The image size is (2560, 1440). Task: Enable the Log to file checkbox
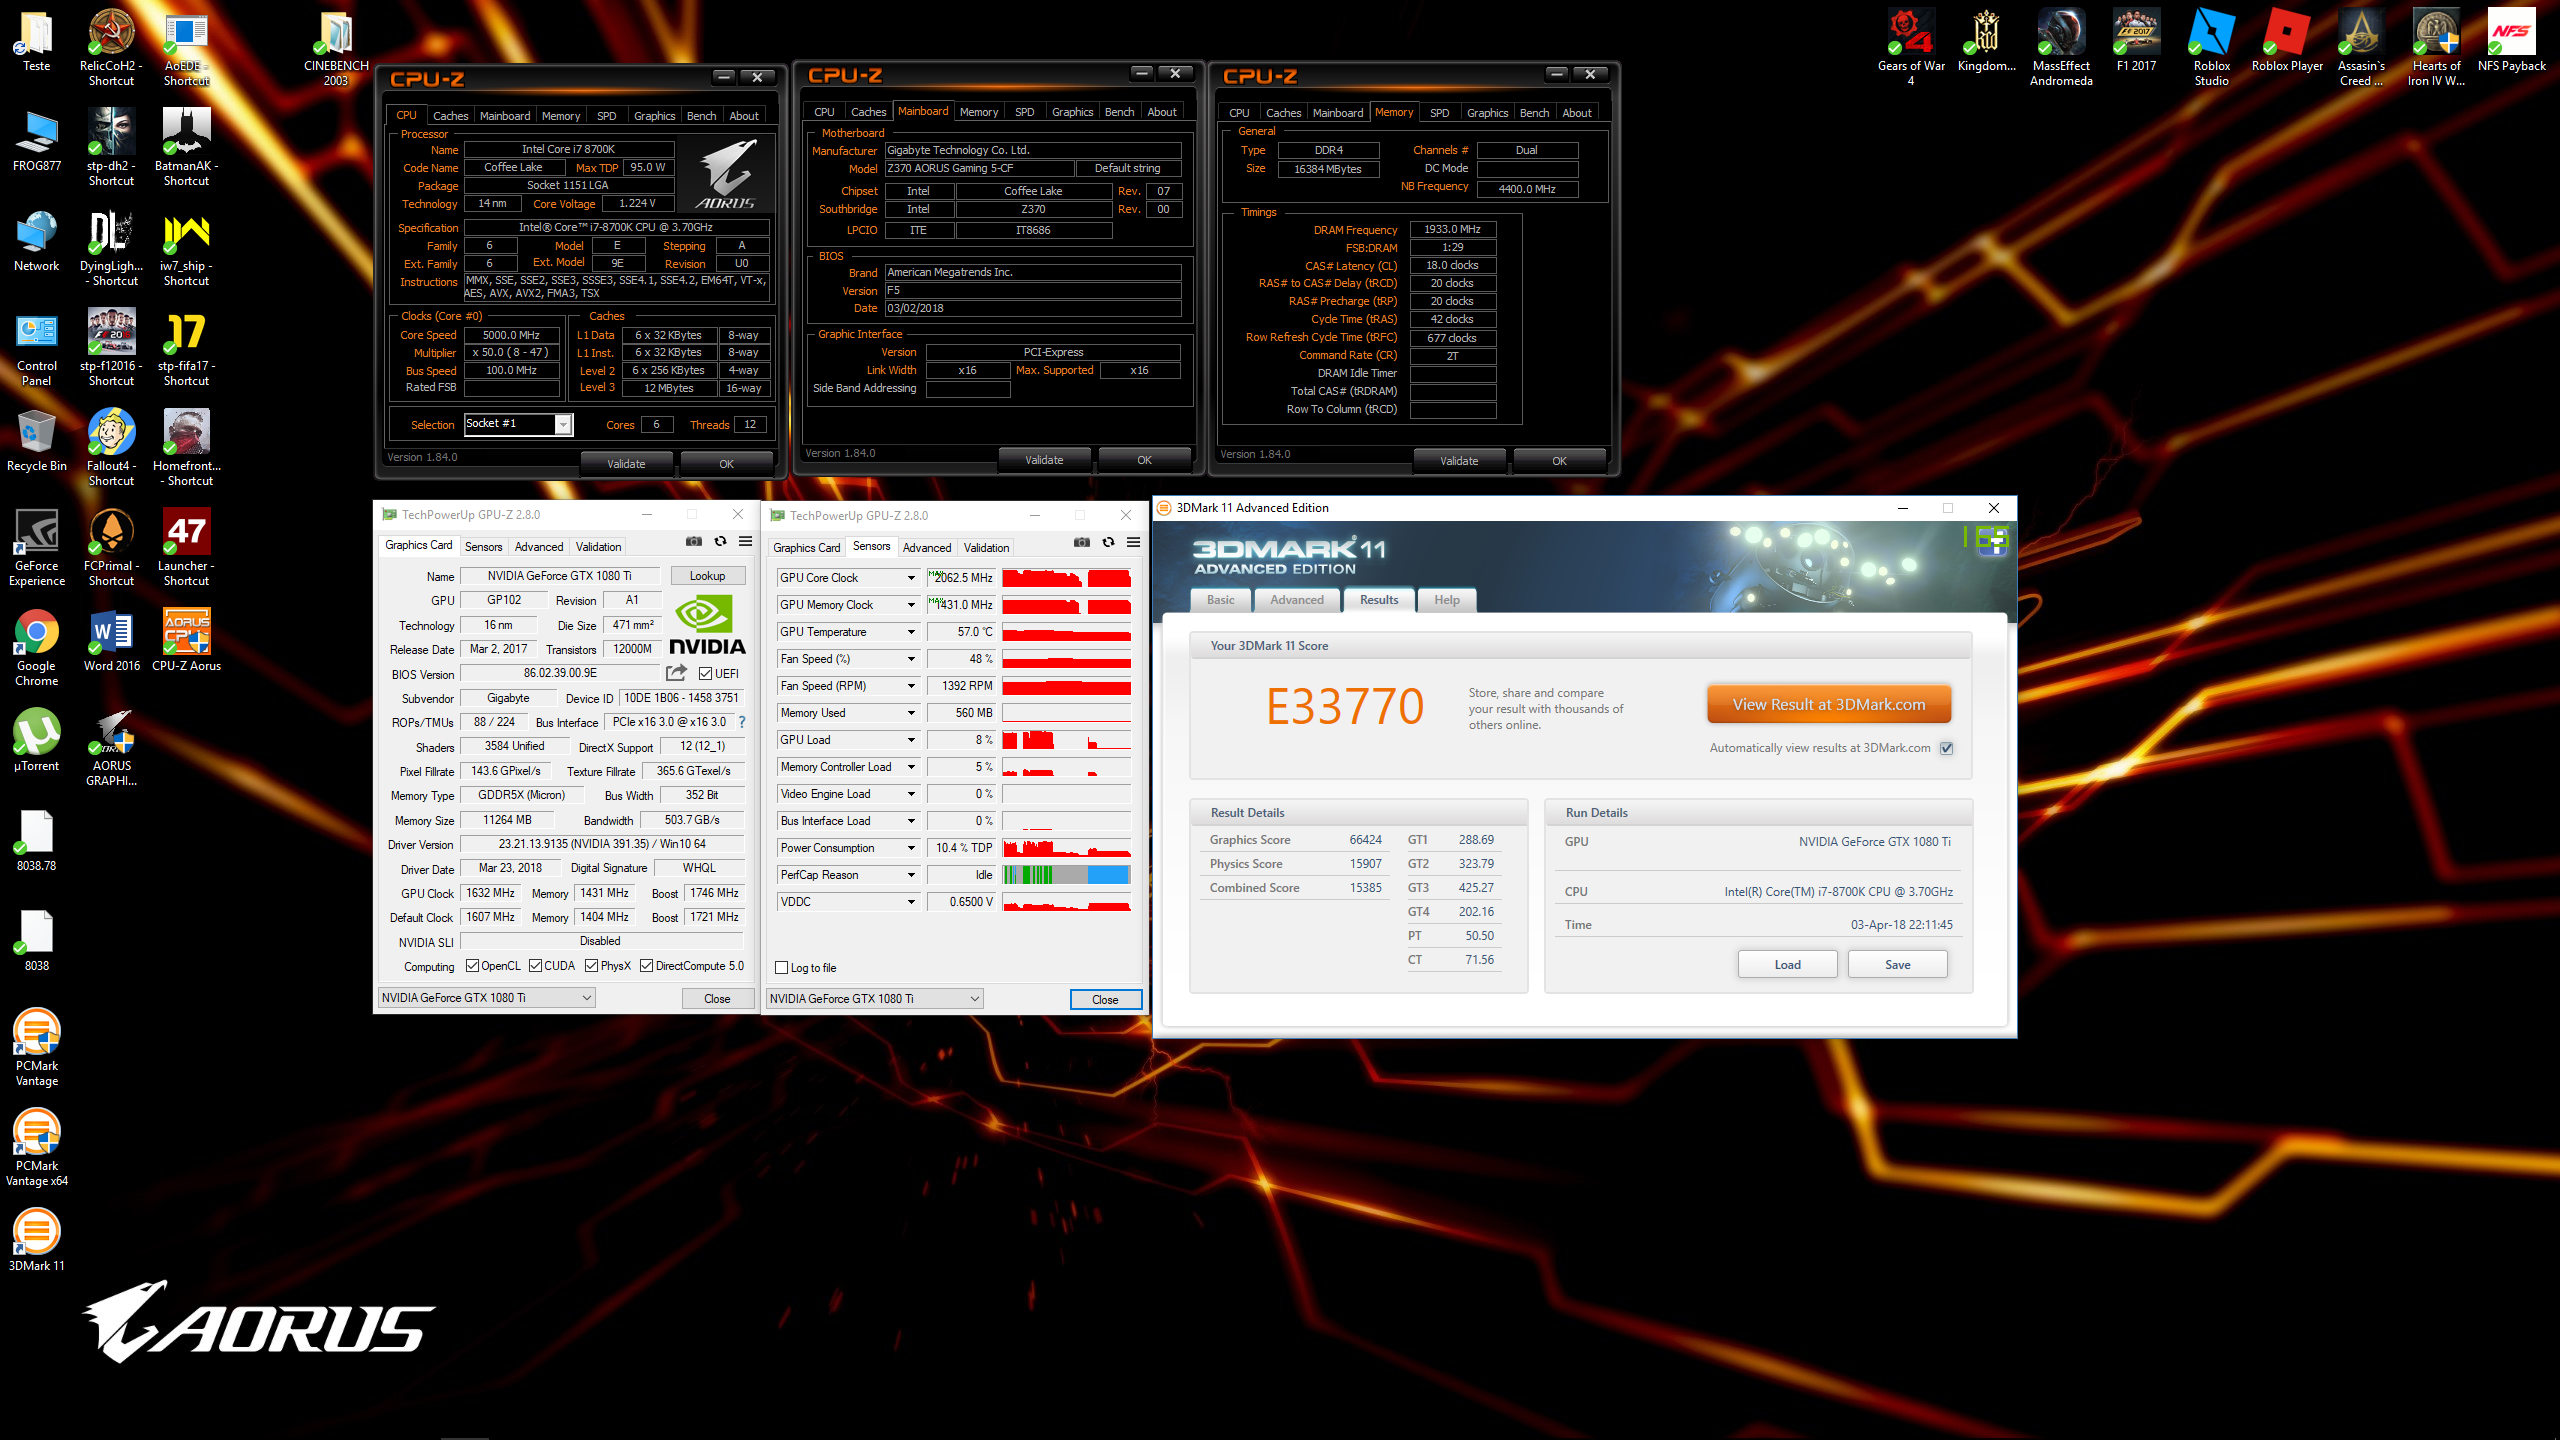(782, 968)
